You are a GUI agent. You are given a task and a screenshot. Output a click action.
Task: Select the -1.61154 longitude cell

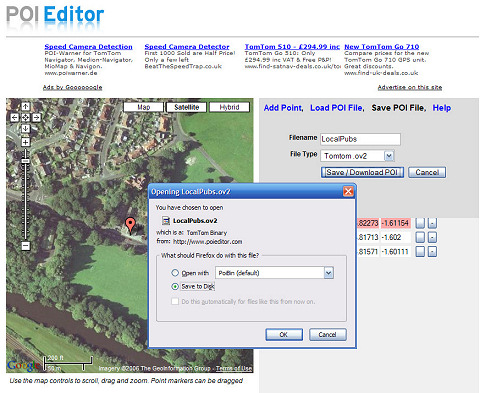pos(395,223)
